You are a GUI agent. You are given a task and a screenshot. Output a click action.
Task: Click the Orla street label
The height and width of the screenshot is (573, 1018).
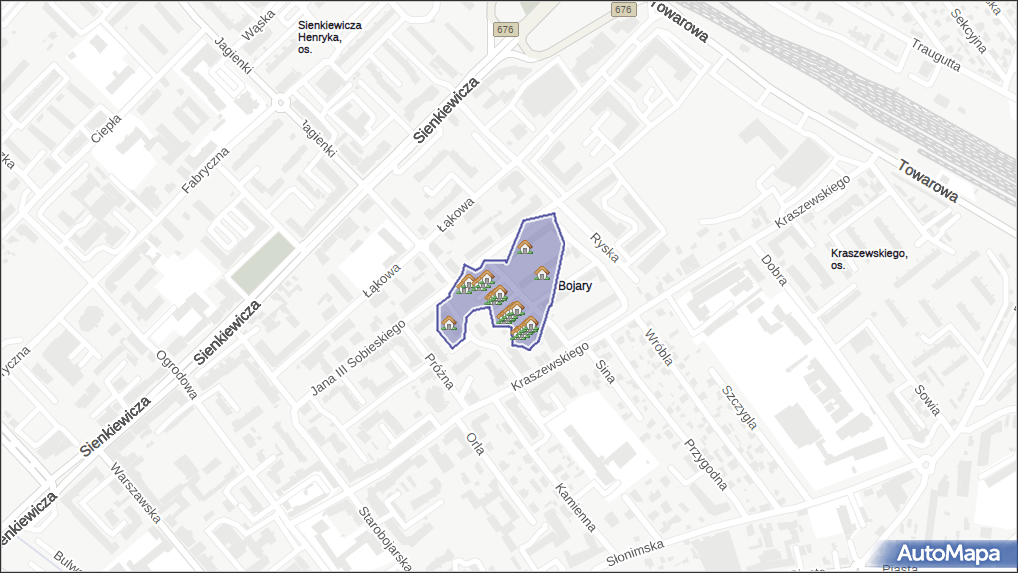pos(475,444)
